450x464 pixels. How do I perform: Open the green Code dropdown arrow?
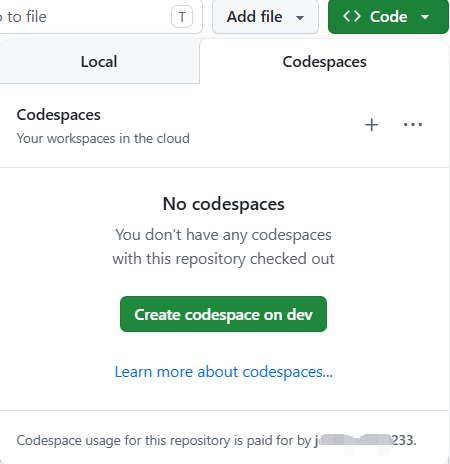425,17
